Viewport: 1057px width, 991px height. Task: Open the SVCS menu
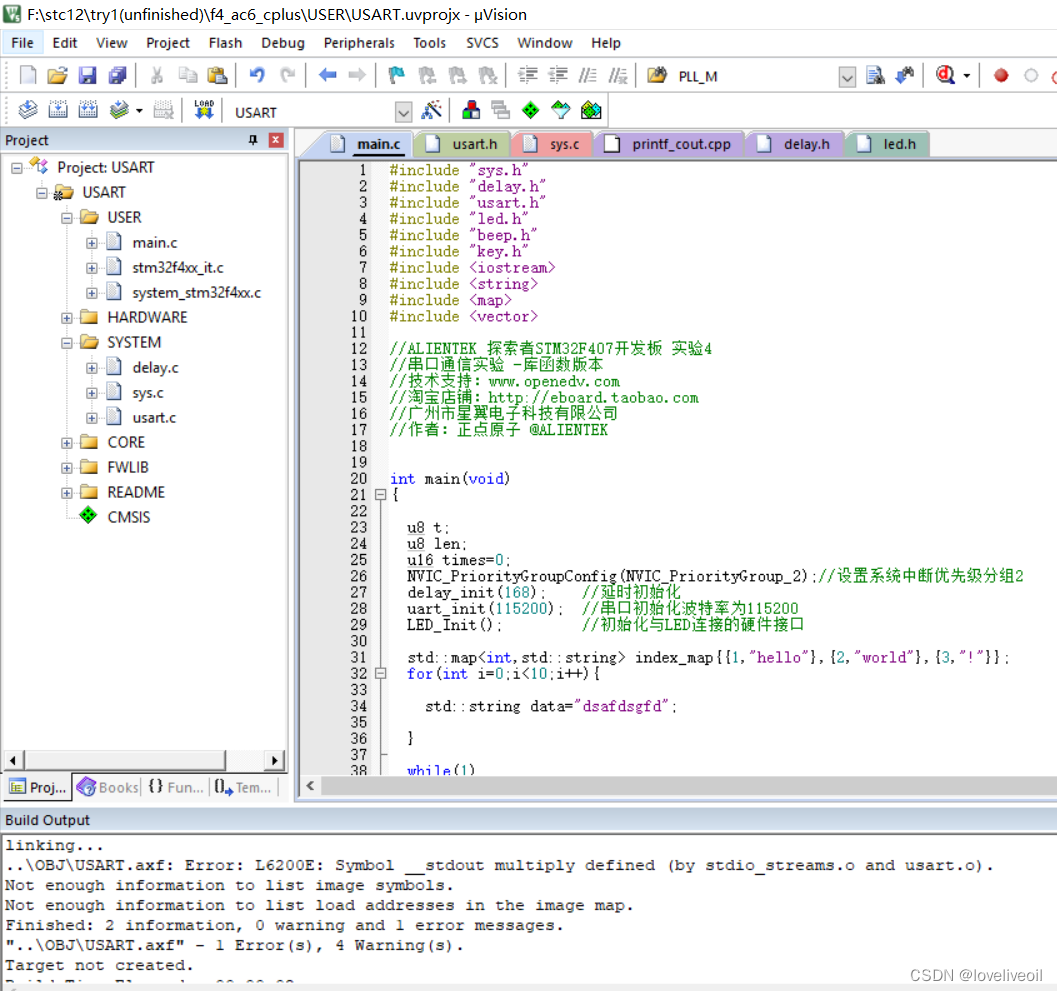[x=482, y=42]
